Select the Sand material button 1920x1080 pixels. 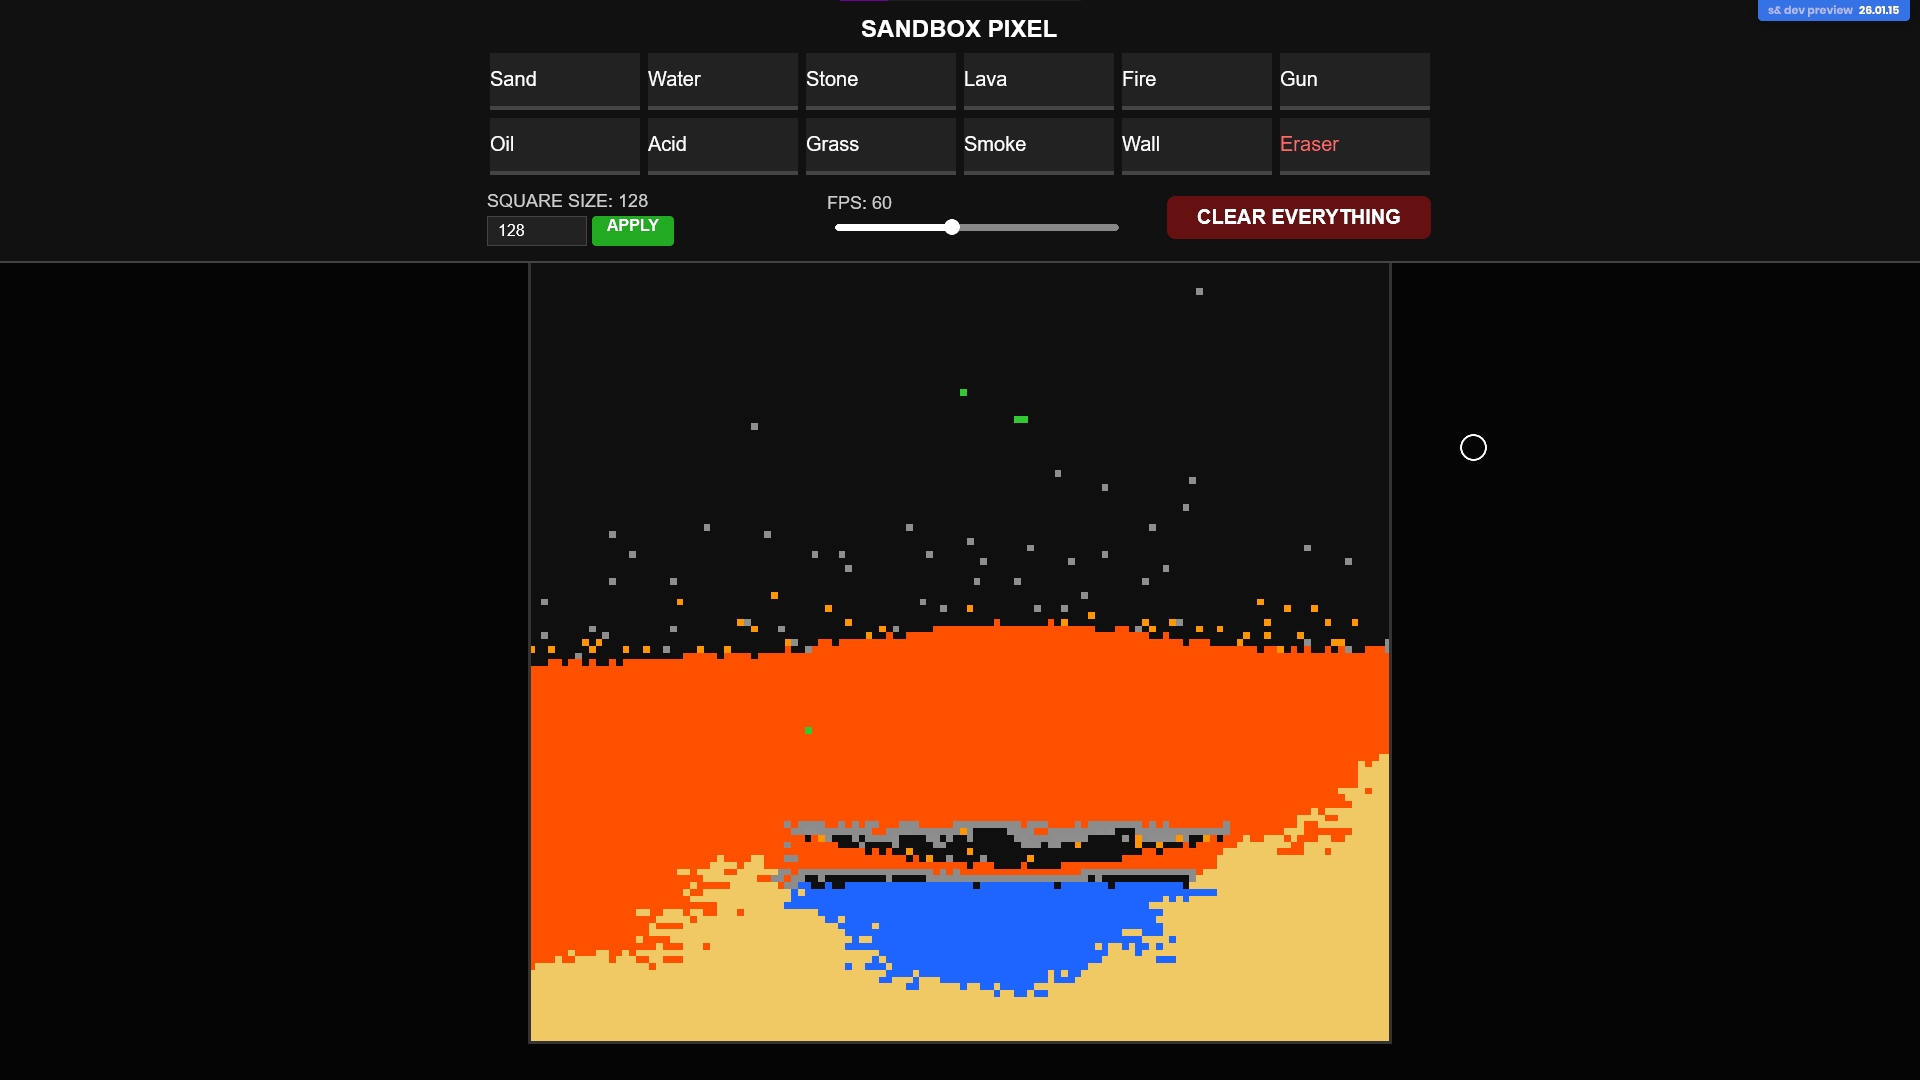tap(564, 80)
